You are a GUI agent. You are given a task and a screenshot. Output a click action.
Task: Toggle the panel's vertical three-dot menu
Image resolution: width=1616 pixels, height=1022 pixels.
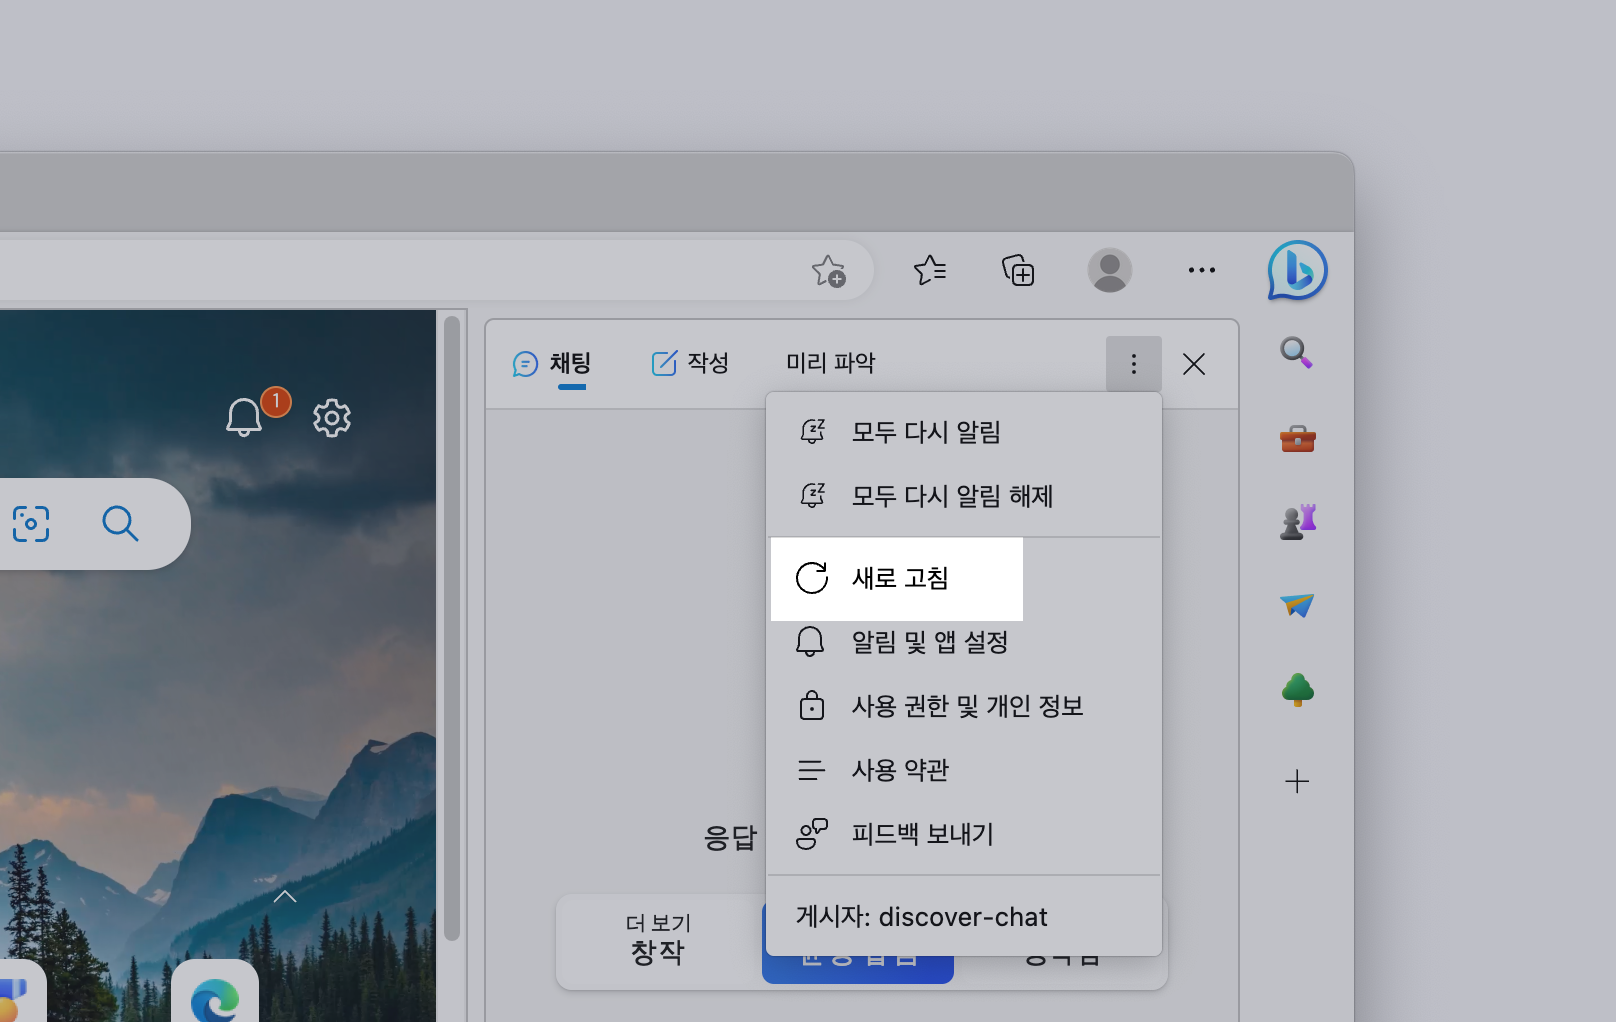click(x=1133, y=364)
